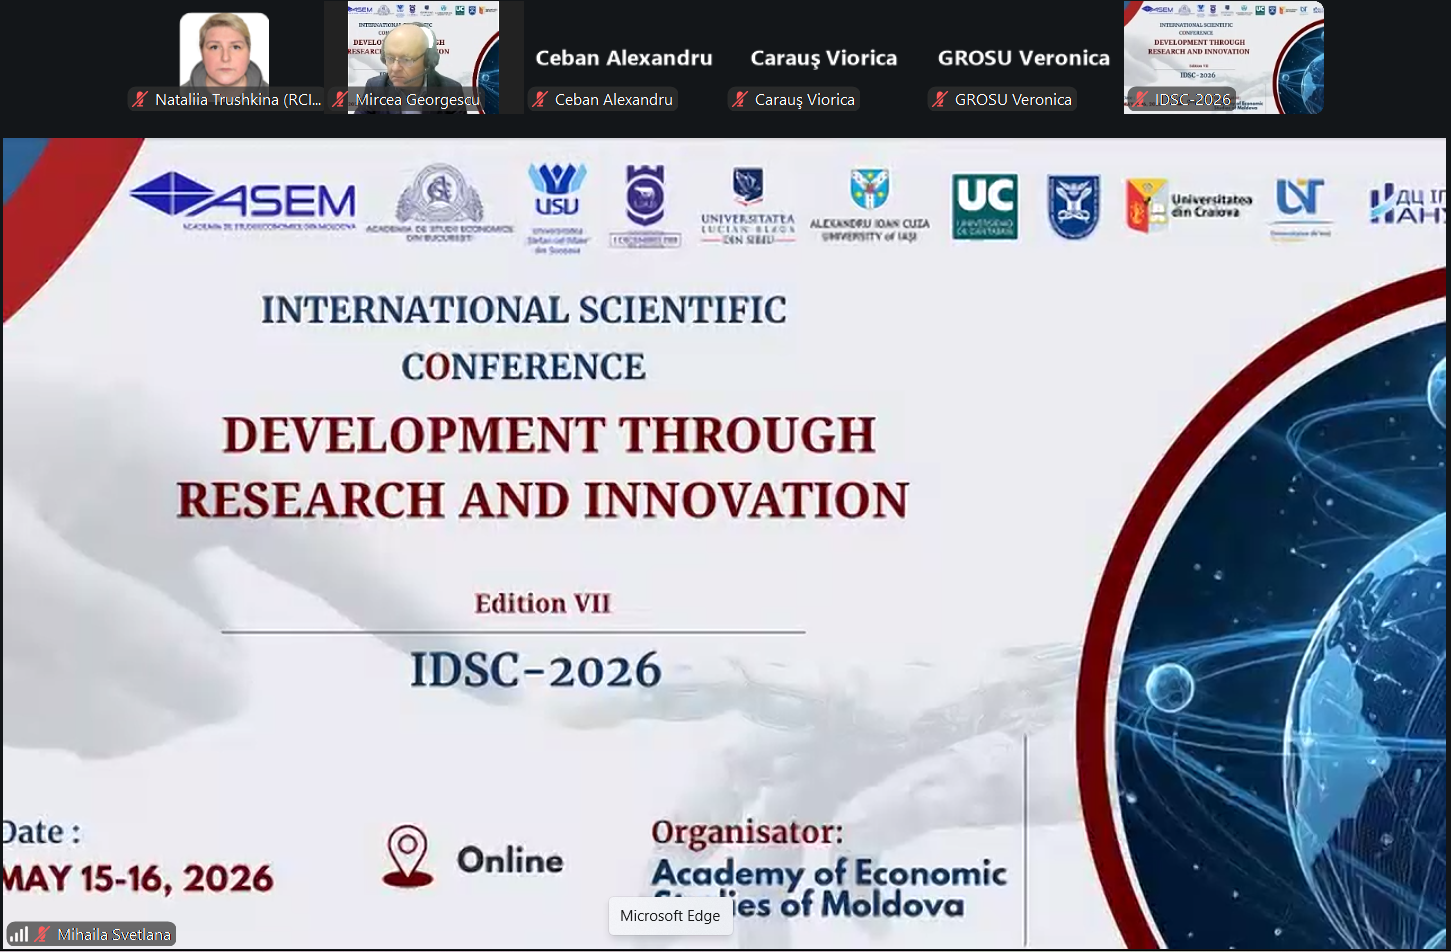Click the Microsoft Edge tooltip label
Viewport: 1451px width, 952px height.
point(670,916)
